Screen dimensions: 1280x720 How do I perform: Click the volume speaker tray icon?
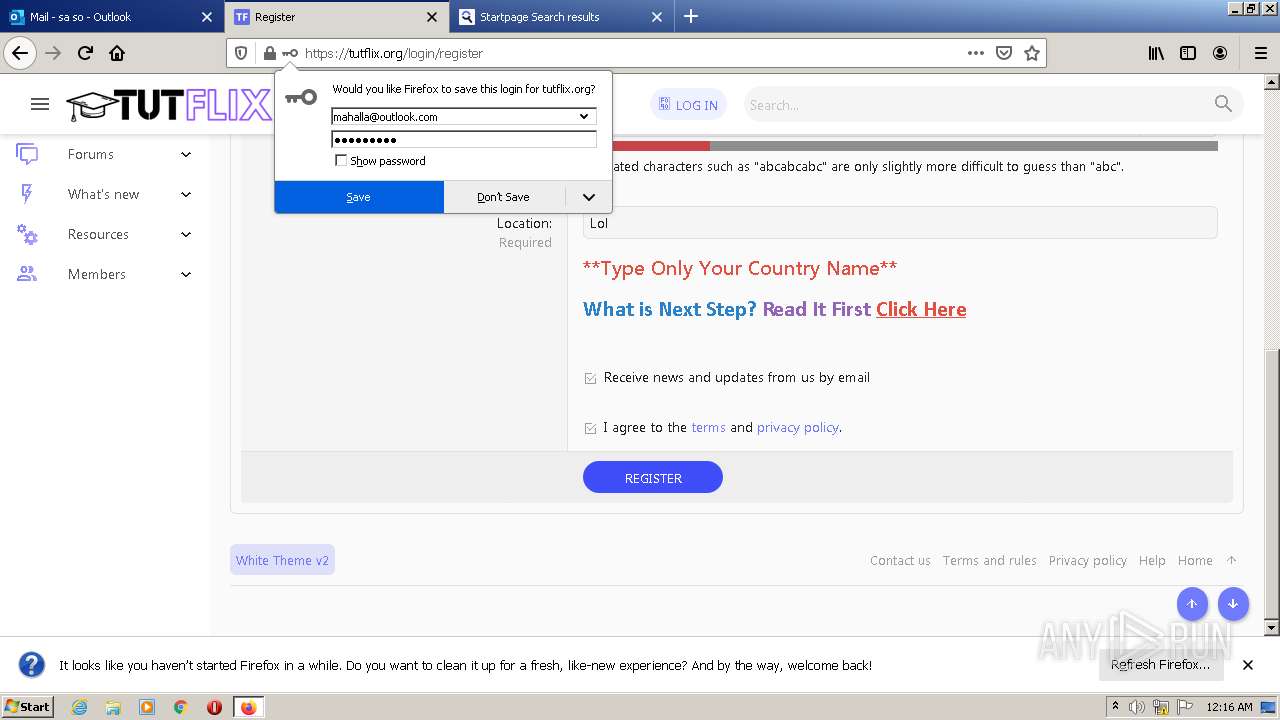point(1137,707)
